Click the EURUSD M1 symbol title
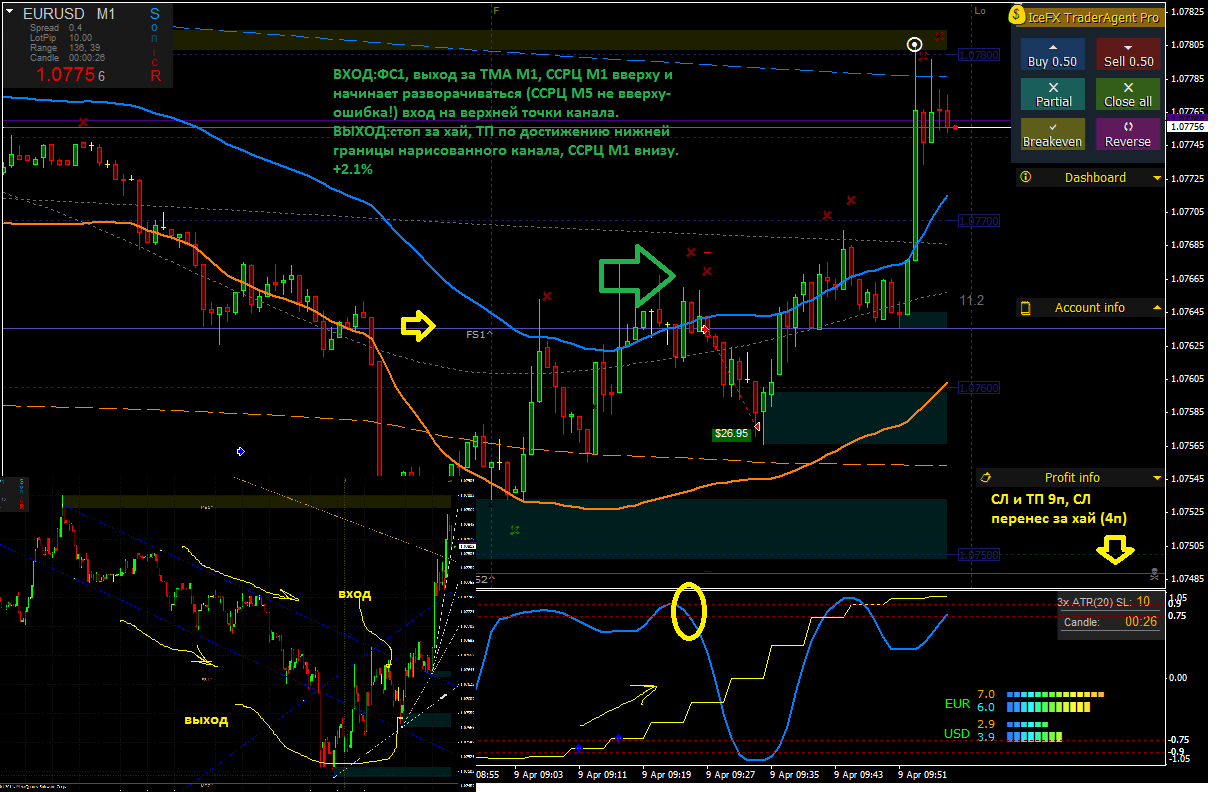 click(69, 15)
